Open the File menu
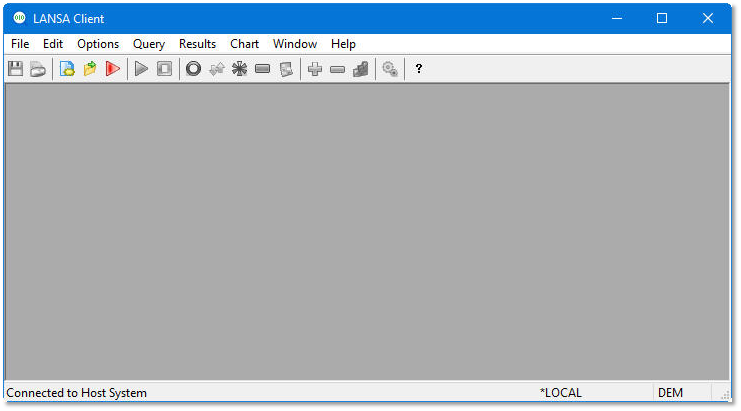 [20, 44]
